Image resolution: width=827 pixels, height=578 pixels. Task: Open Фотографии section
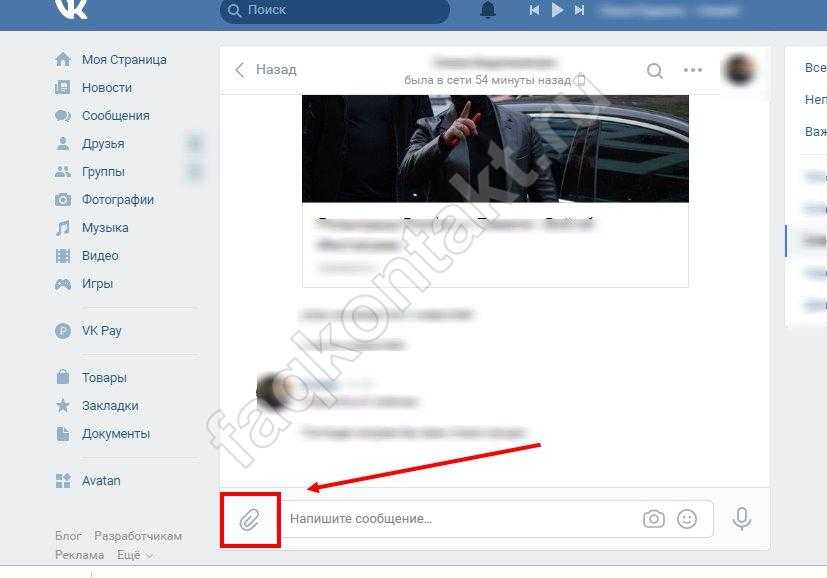click(118, 199)
